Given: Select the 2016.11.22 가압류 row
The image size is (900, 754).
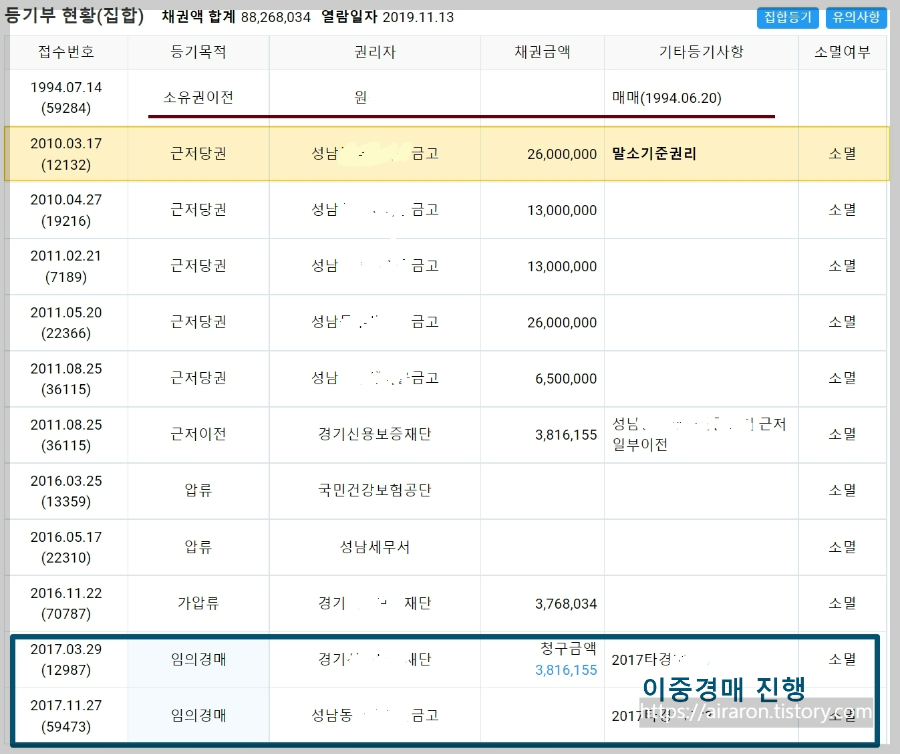Looking at the screenshot, I should point(450,602).
